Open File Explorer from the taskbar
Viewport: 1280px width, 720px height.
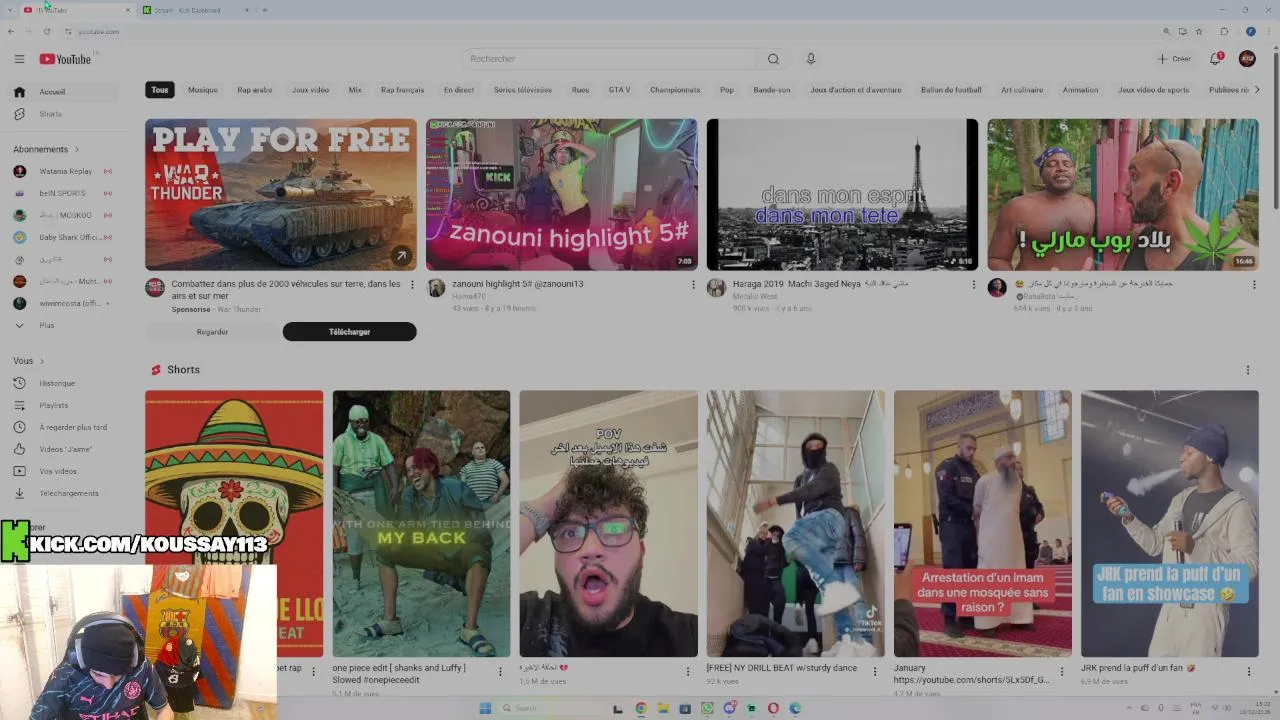coord(663,708)
